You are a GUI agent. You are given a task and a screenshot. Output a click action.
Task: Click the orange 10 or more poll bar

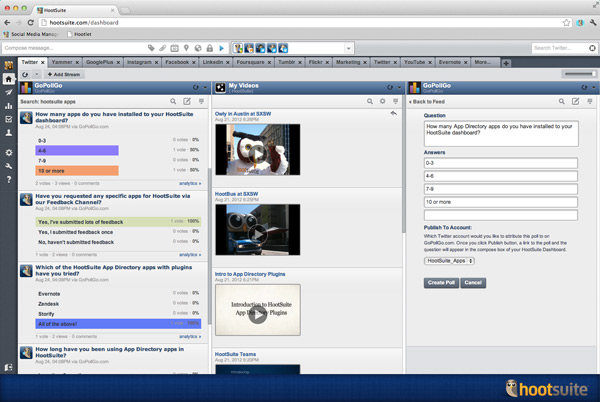point(77,171)
